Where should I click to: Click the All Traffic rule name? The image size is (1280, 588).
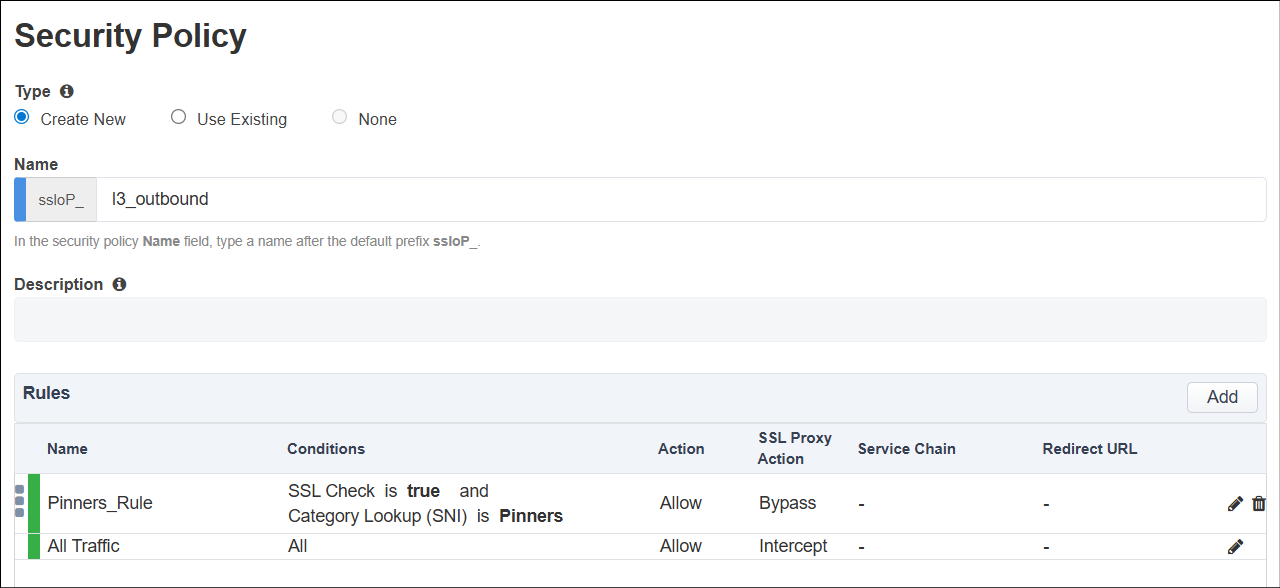coord(83,546)
